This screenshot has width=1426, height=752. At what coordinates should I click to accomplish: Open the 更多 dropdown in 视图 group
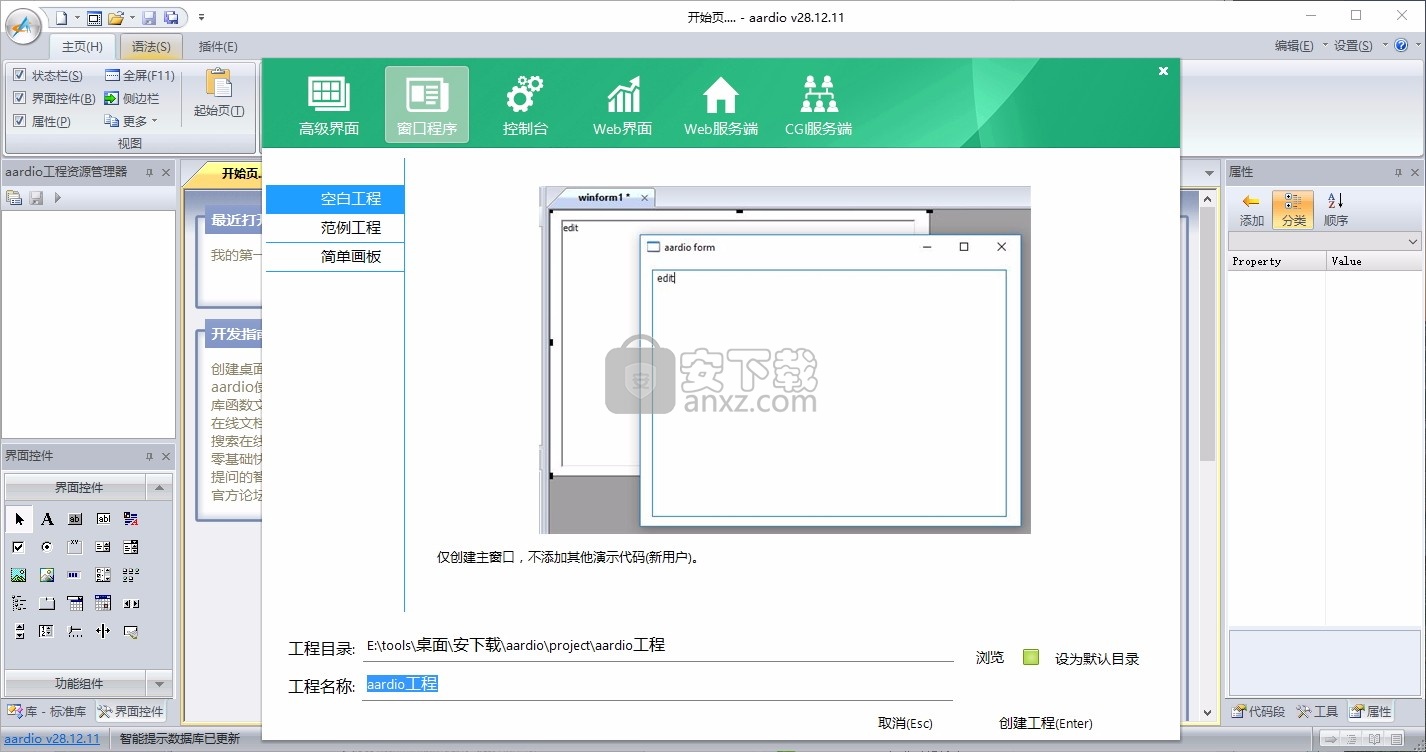[x=131, y=121]
